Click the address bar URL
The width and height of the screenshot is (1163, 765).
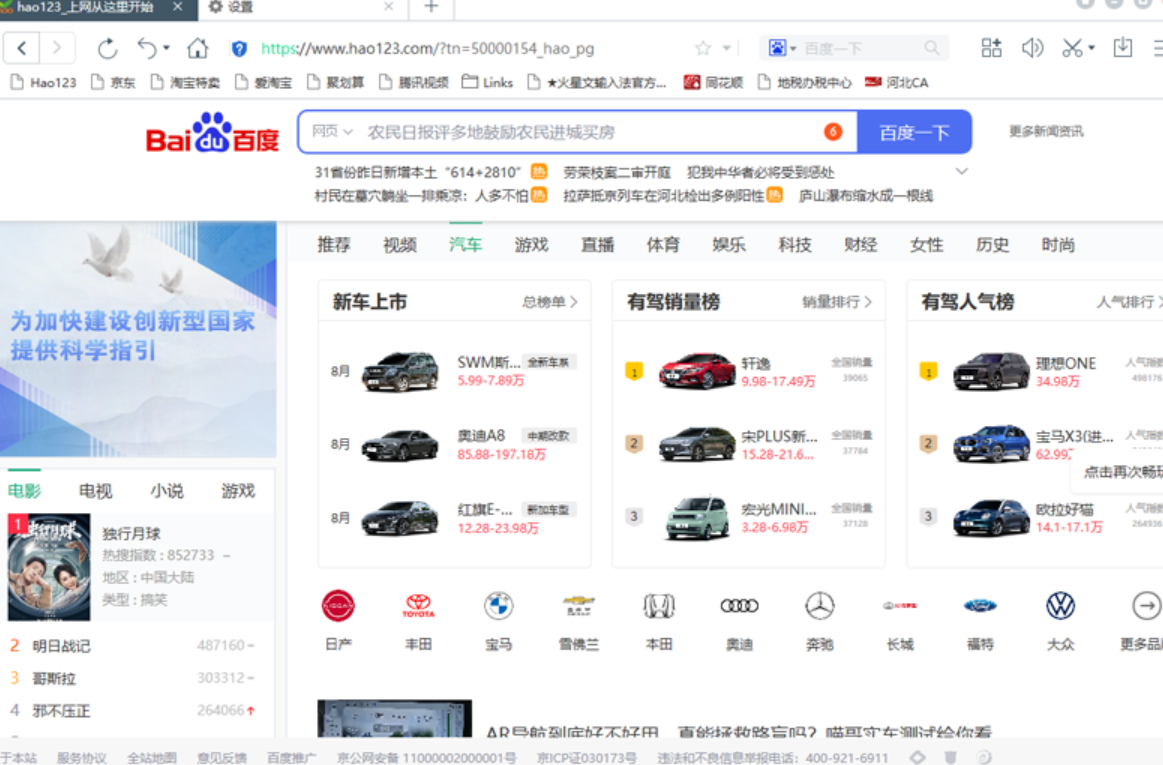click(428, 49)
